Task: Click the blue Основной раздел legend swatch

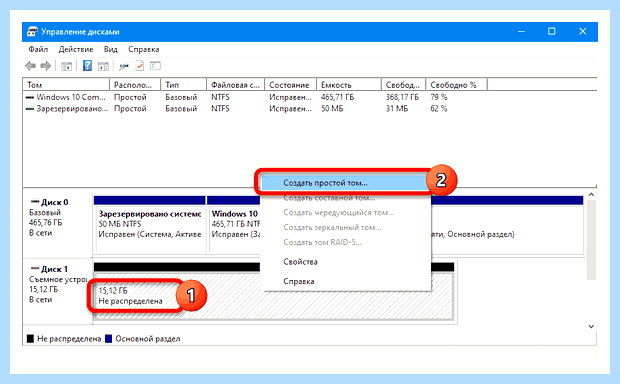Action: click(x=108, y=339)
